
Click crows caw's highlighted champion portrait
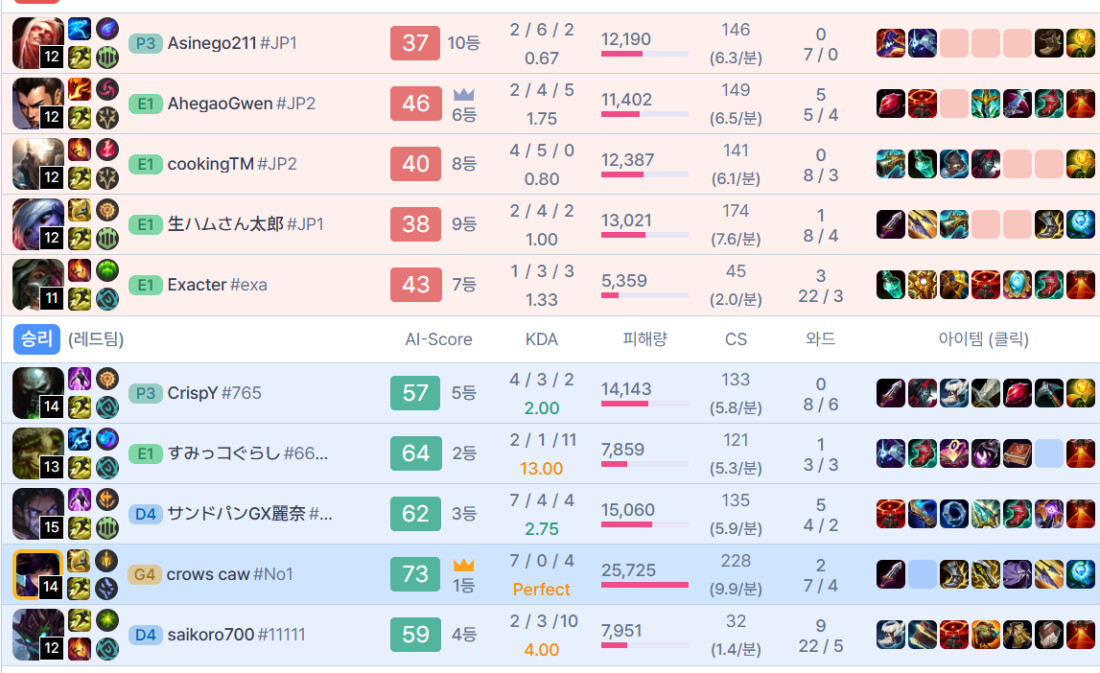[x=37, y=574]
